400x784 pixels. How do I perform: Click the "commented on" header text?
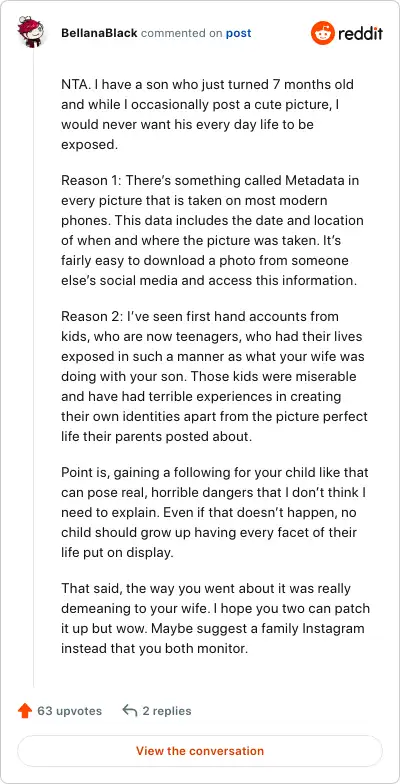[182, 34]
